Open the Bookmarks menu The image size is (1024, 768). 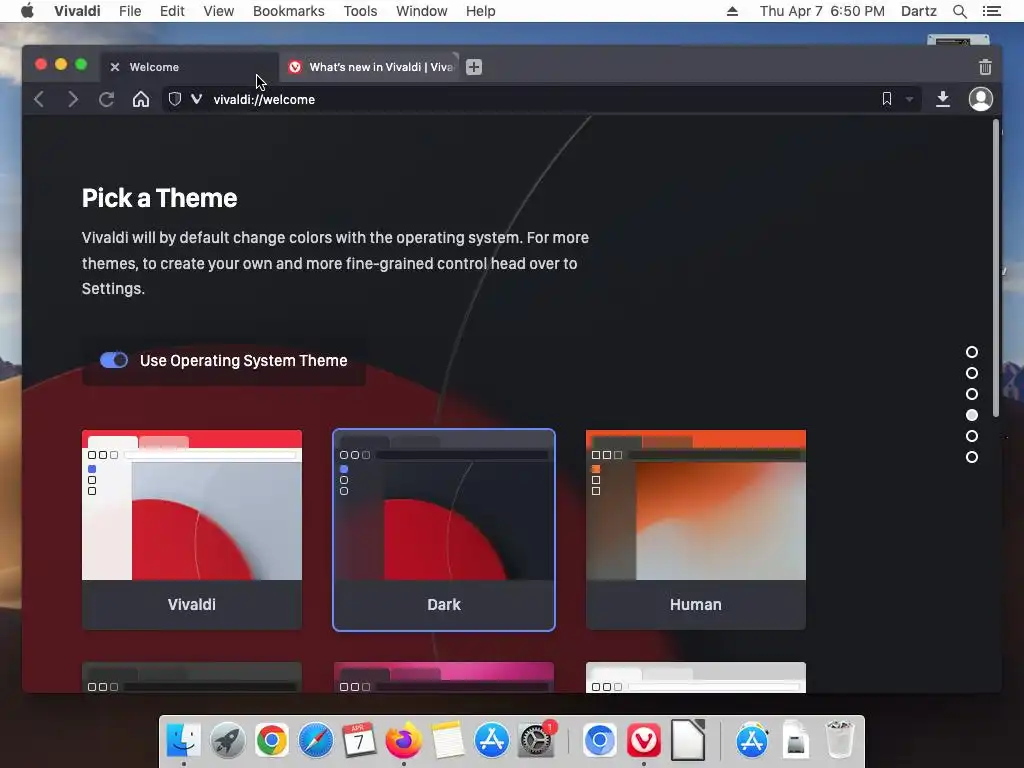click(289, 11)
